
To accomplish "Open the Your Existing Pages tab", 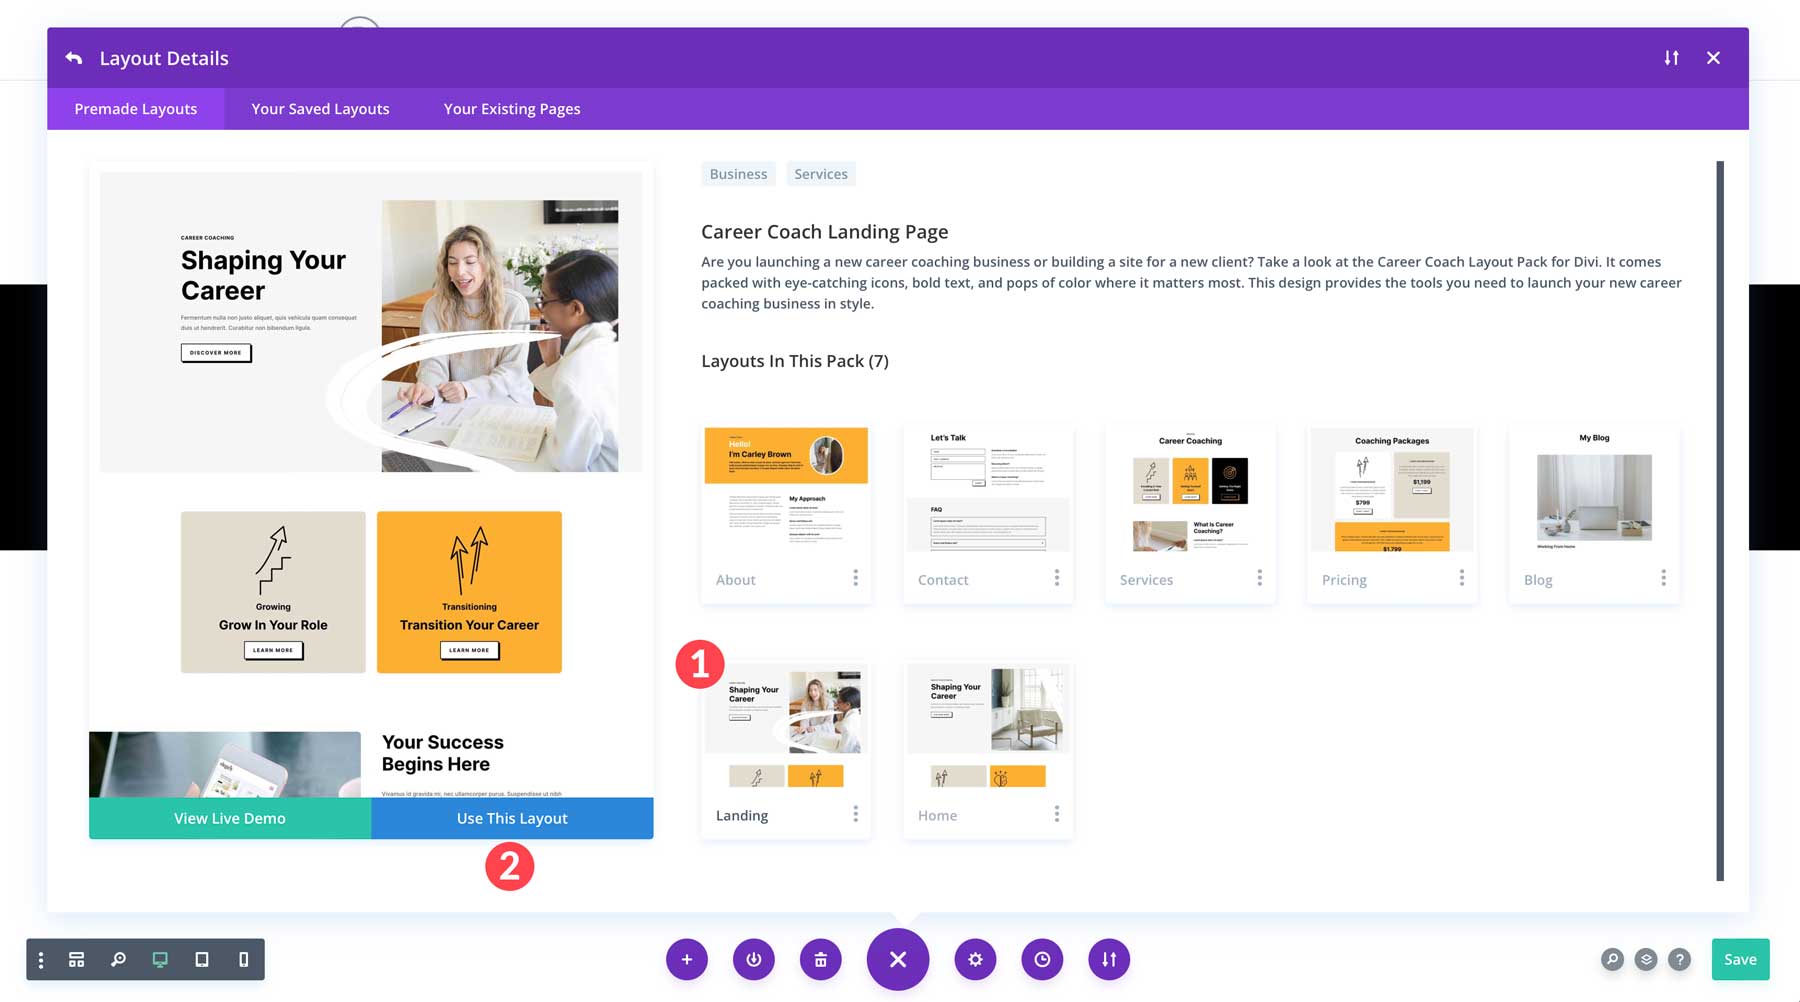I will click(x=511, y=109).
